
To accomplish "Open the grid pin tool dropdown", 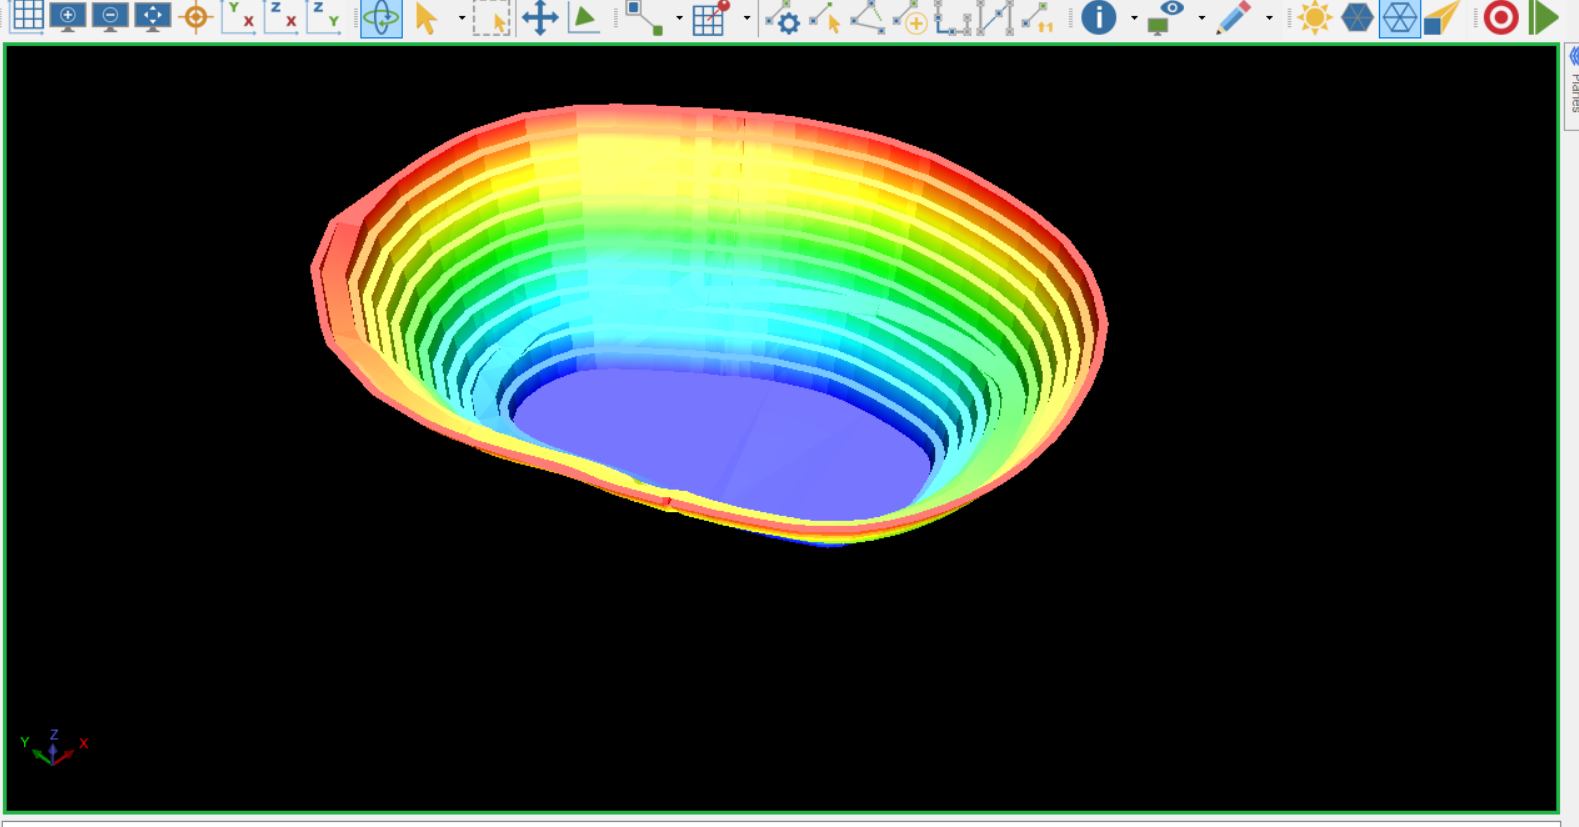I will [746, 18].
